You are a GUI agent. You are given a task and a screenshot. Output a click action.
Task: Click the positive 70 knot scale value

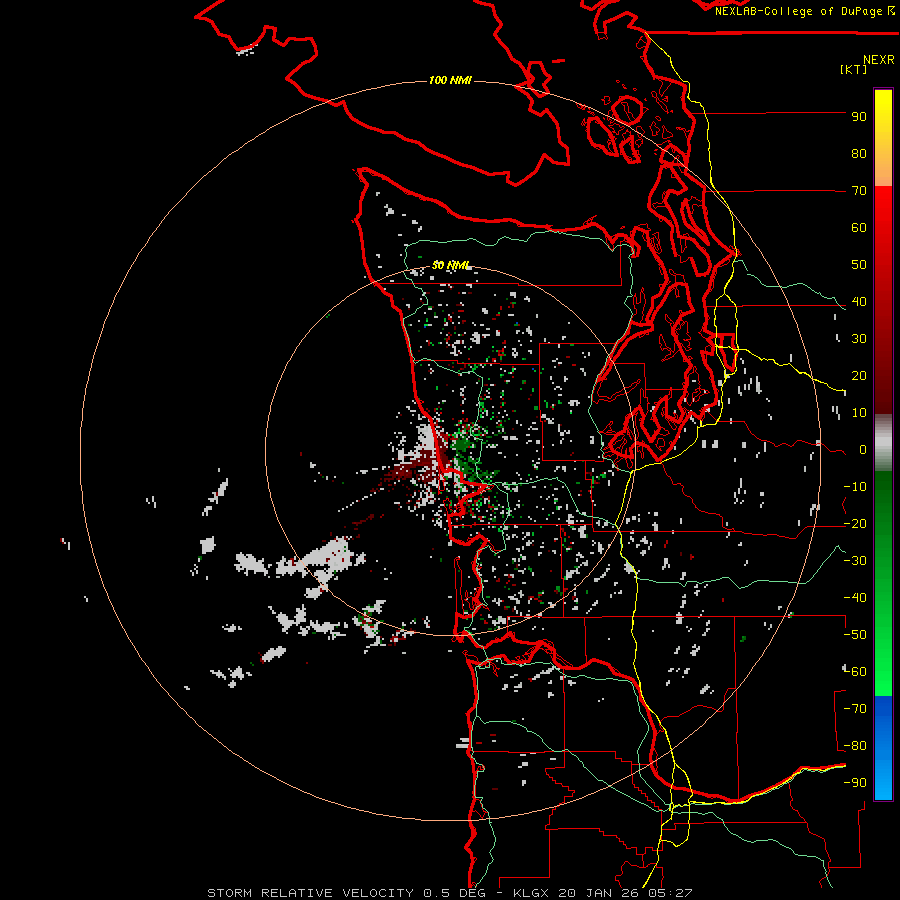[x=859, y=191]
